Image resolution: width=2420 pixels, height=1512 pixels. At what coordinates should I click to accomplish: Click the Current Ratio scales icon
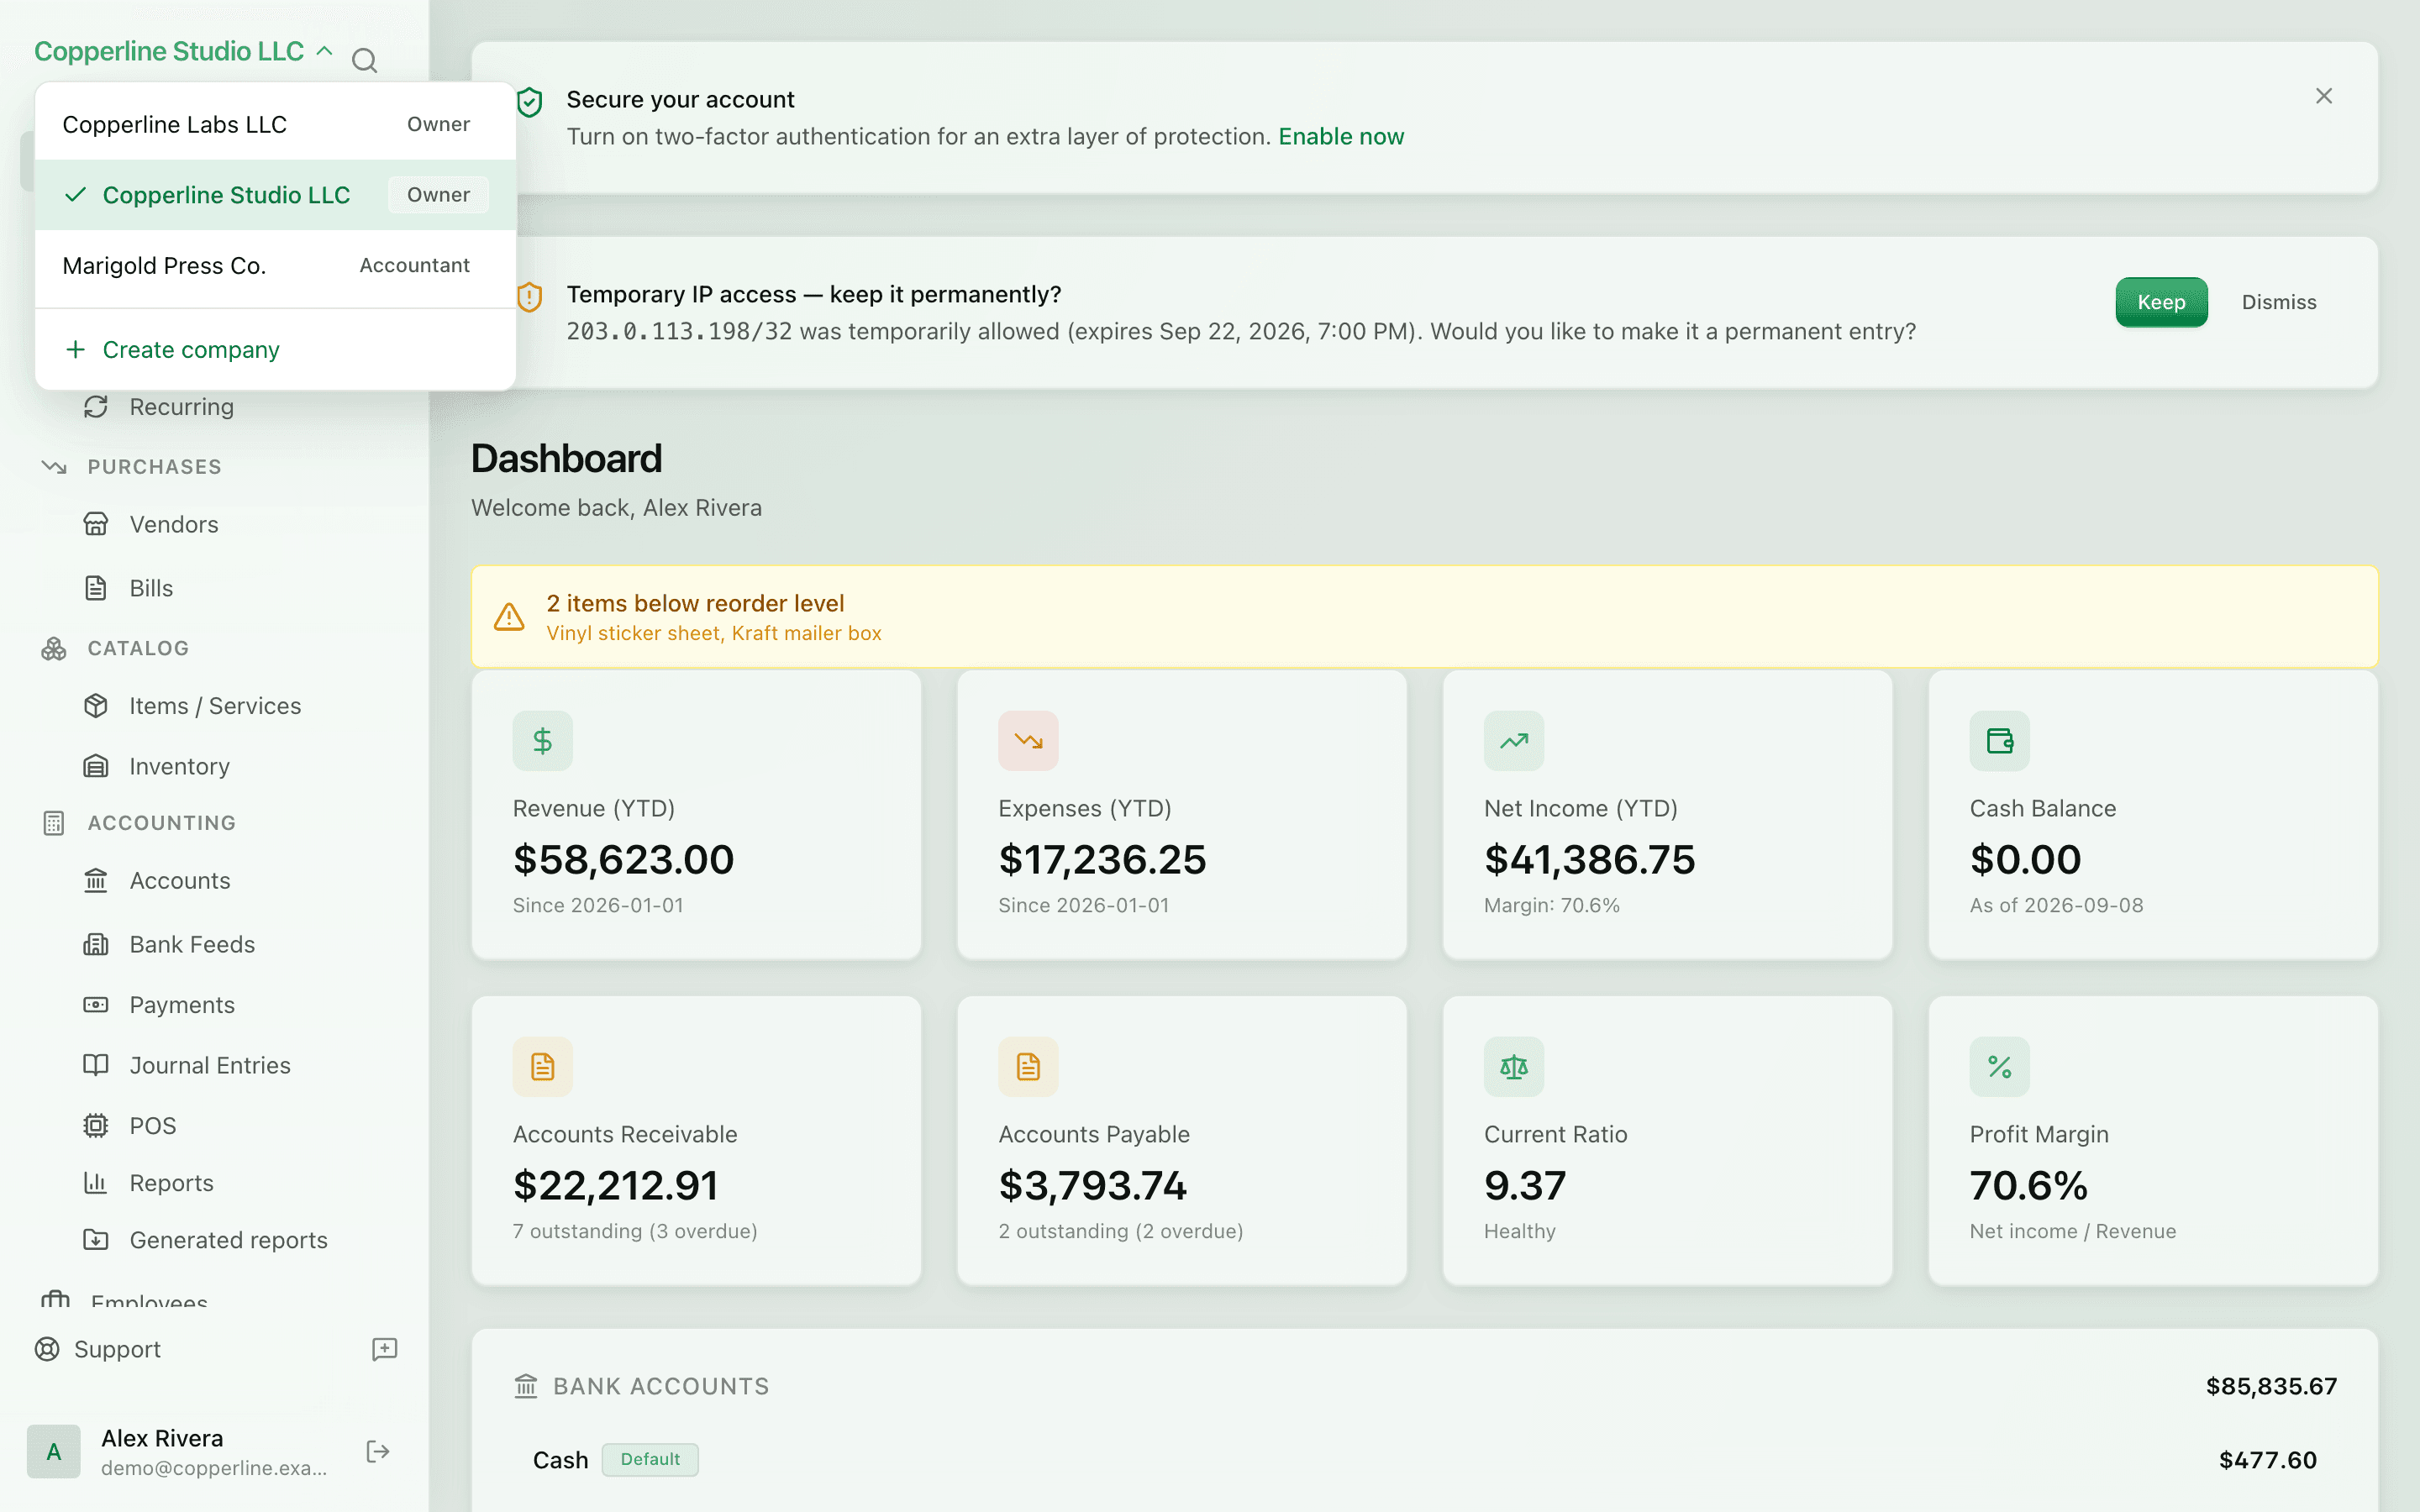tap(1514, 1067)
